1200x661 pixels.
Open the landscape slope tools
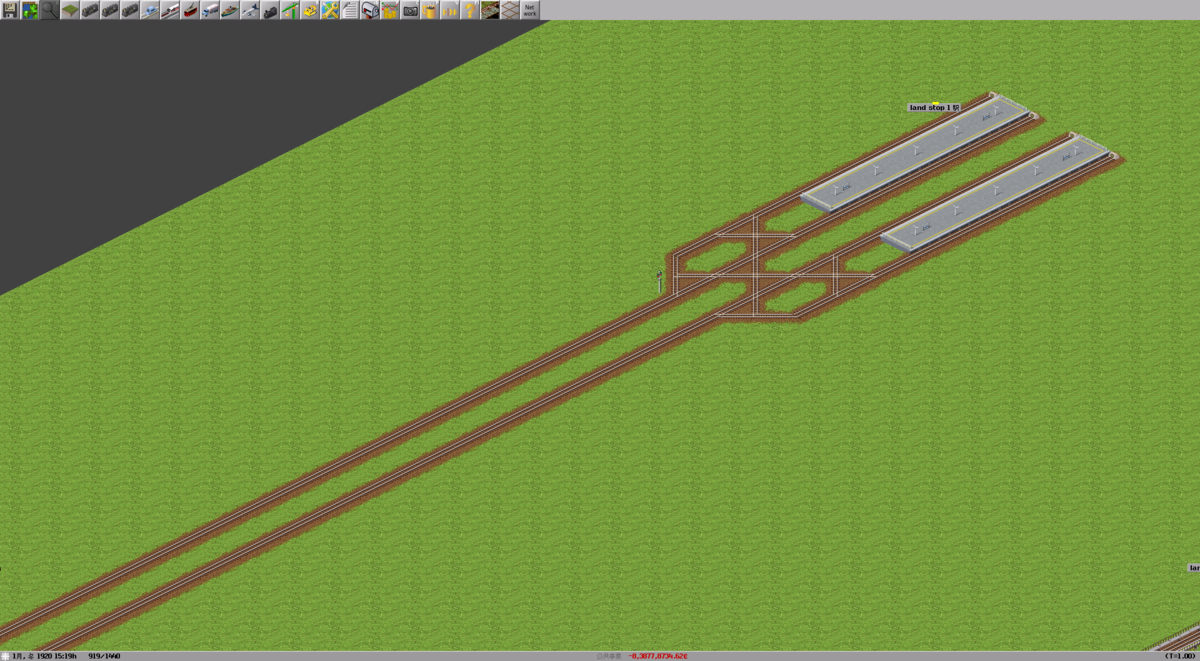pyautogui.click(x=70, y=10)
